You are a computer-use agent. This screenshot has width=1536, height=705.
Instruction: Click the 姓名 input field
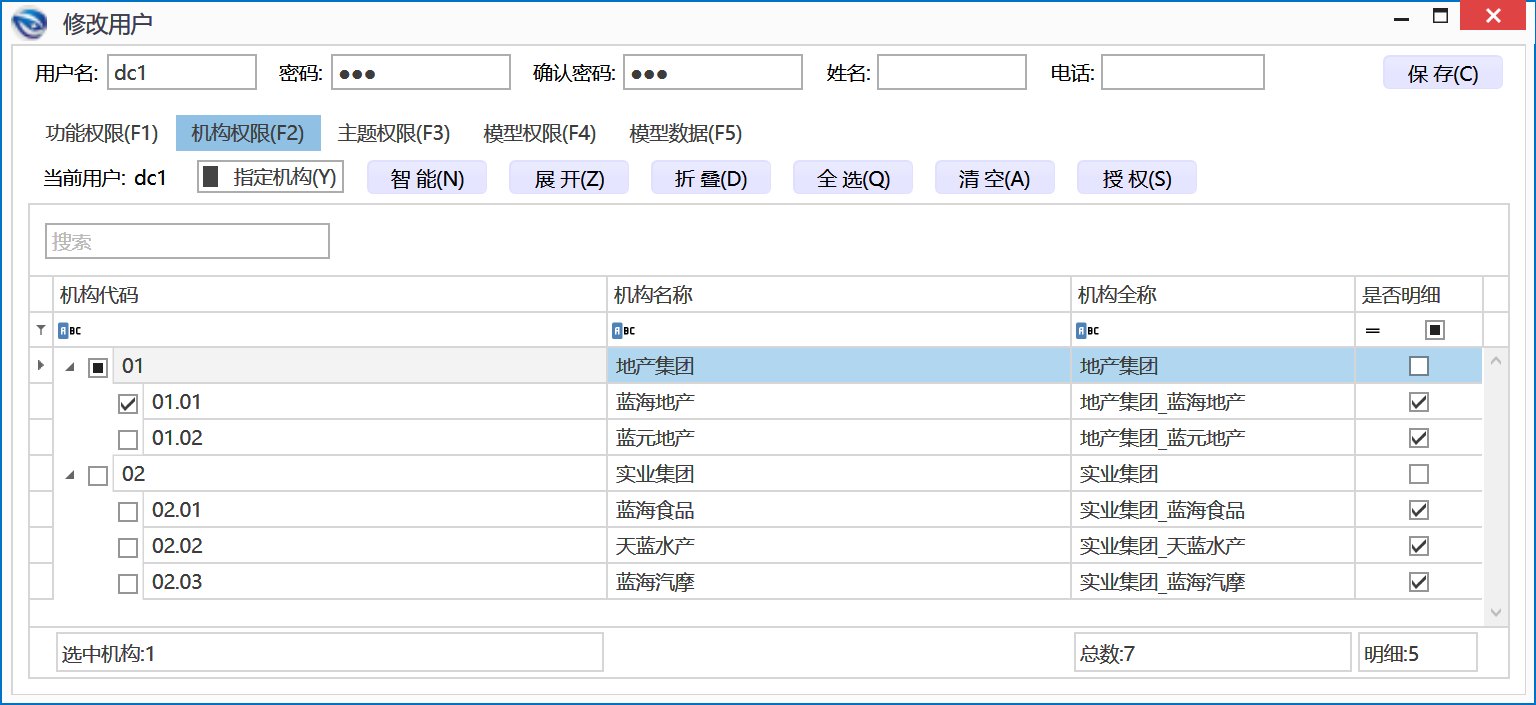coord(952,72)
